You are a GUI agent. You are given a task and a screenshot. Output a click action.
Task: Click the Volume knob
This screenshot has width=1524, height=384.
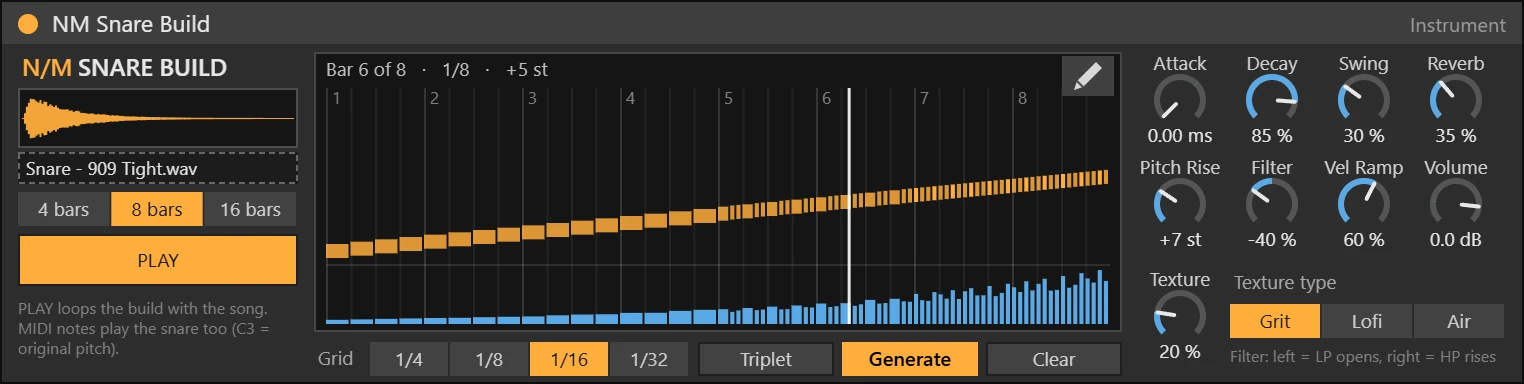coord(1456,205)
